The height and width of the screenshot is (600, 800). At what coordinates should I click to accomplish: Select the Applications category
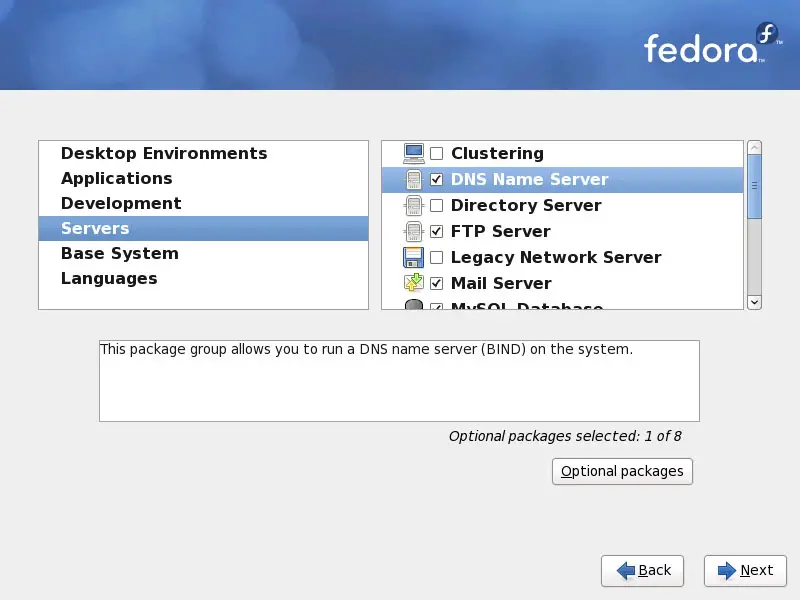click(204, 178)
